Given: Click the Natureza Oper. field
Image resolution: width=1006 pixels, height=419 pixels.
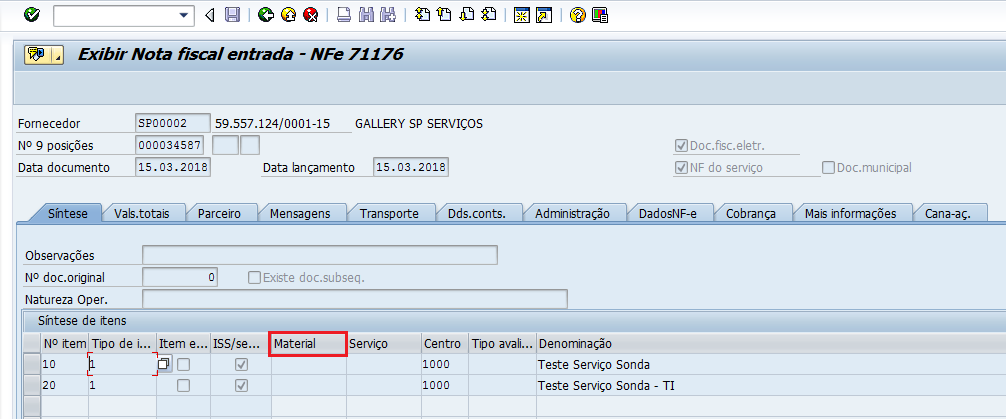Looking at the screenshot, I should (355, 299).
